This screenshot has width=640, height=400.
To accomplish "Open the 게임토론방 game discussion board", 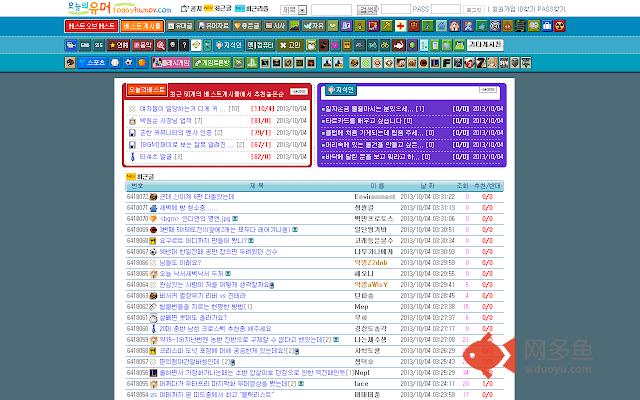I will click(x=212, y=62).
